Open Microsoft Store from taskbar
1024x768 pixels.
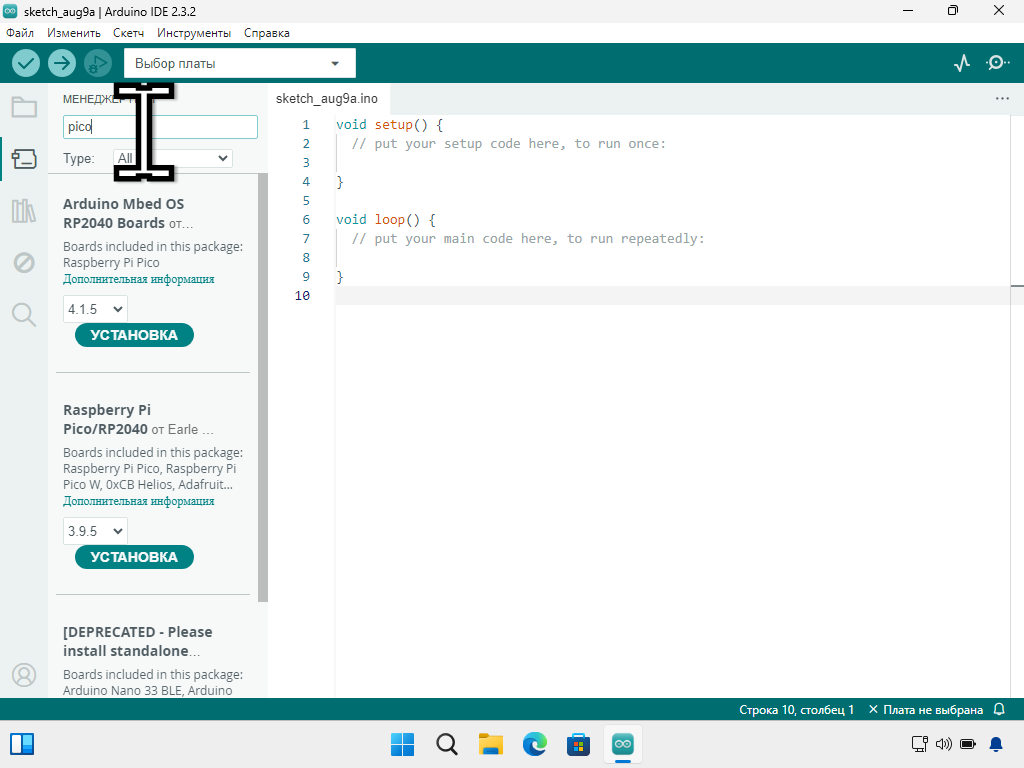click(579, 744)
